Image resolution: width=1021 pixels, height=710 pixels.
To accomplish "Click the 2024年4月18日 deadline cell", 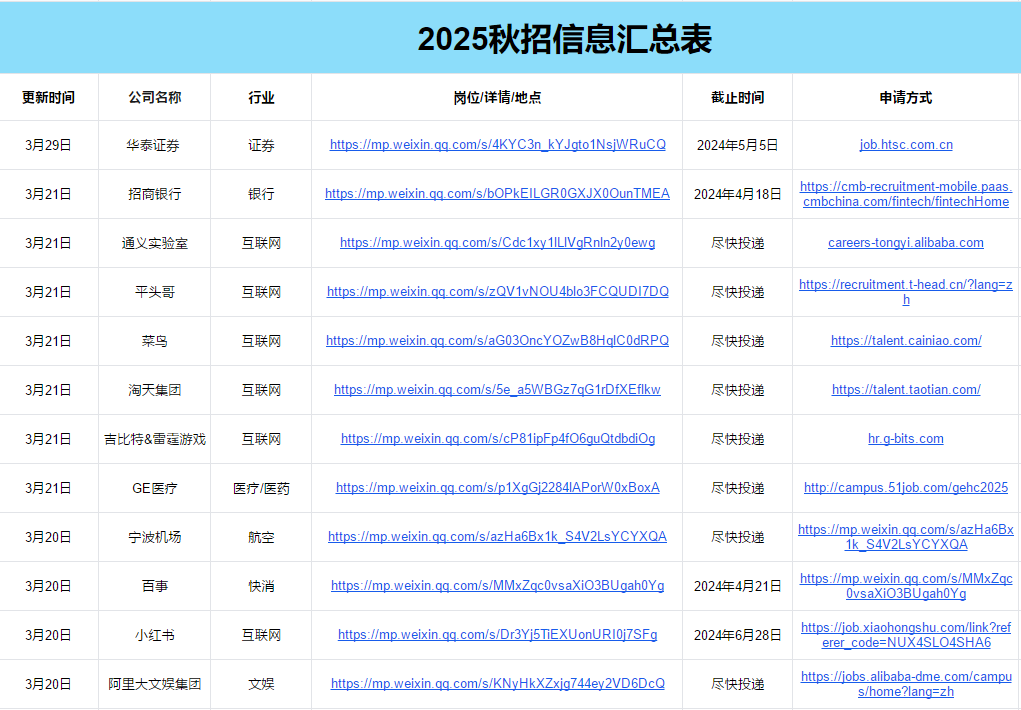I will [737, 194].
